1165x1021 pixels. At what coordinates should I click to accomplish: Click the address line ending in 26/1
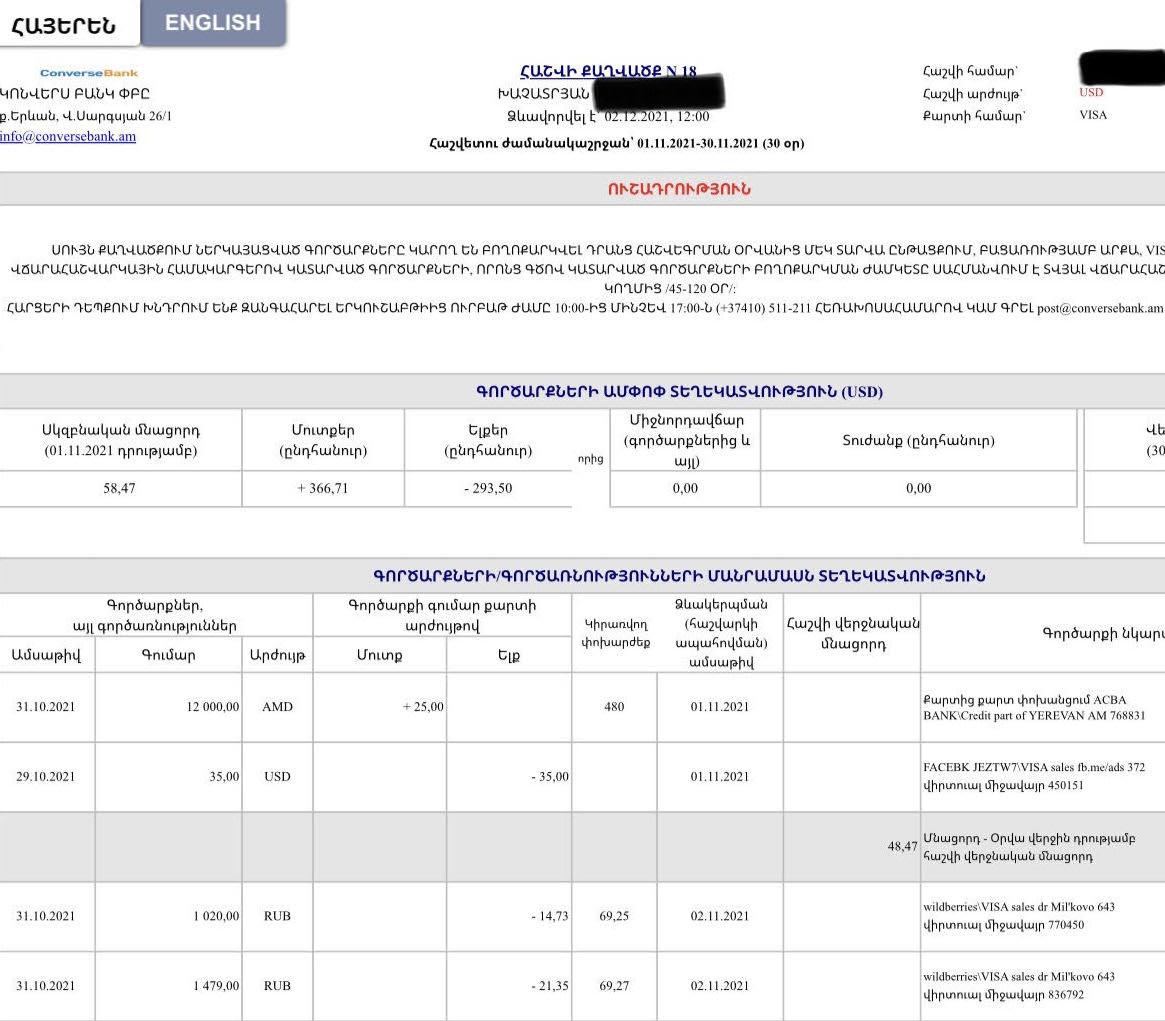[x=85, y=116]
